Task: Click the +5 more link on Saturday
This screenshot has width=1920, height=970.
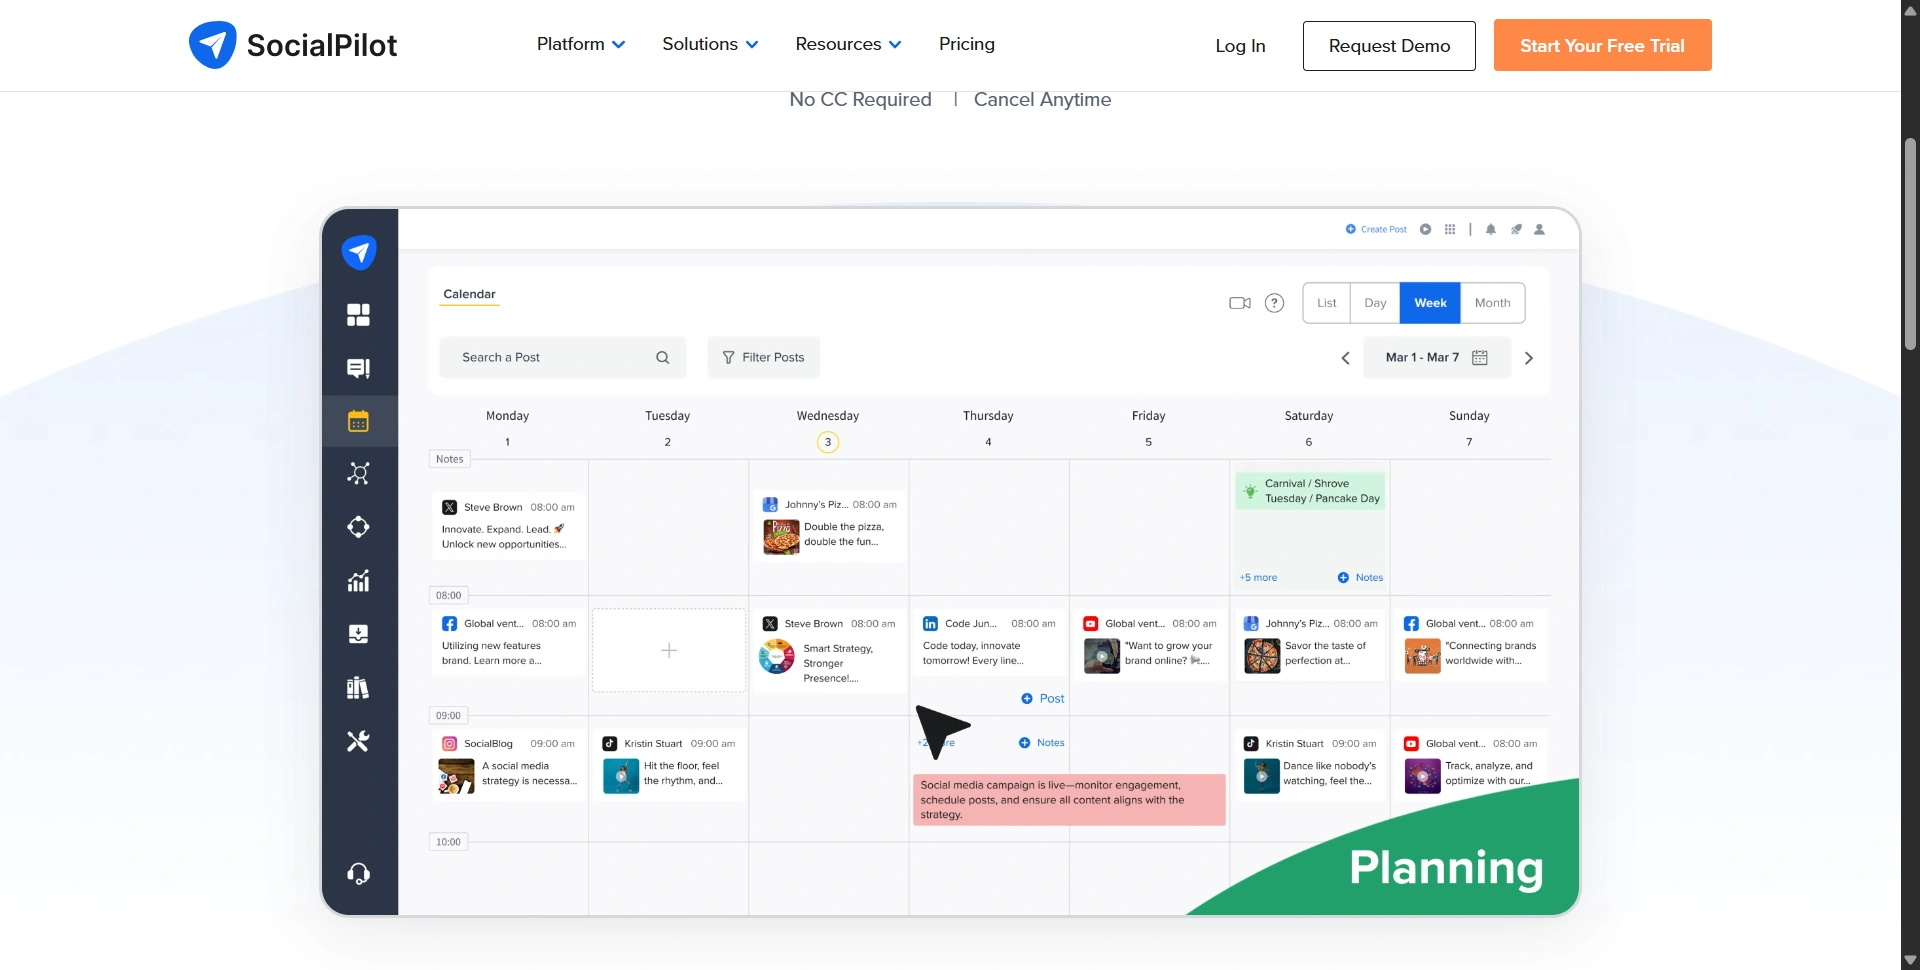Action: (x=1258, y=578)
